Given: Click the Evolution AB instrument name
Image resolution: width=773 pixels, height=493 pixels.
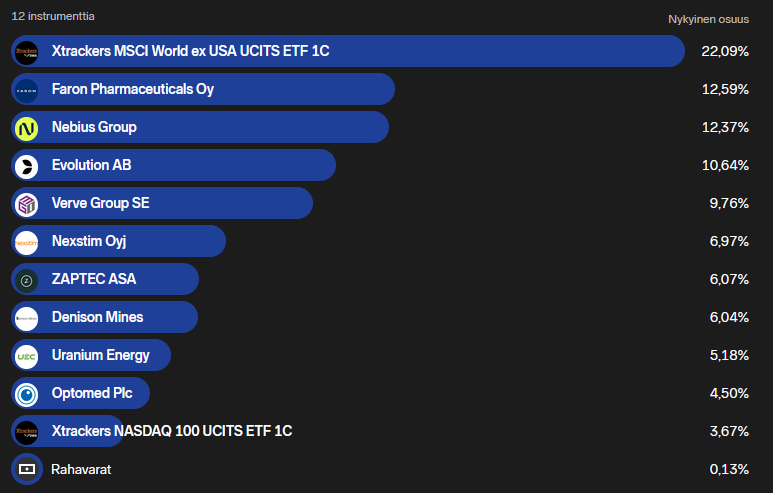Looking at the screenshot, I should point(91,165).
